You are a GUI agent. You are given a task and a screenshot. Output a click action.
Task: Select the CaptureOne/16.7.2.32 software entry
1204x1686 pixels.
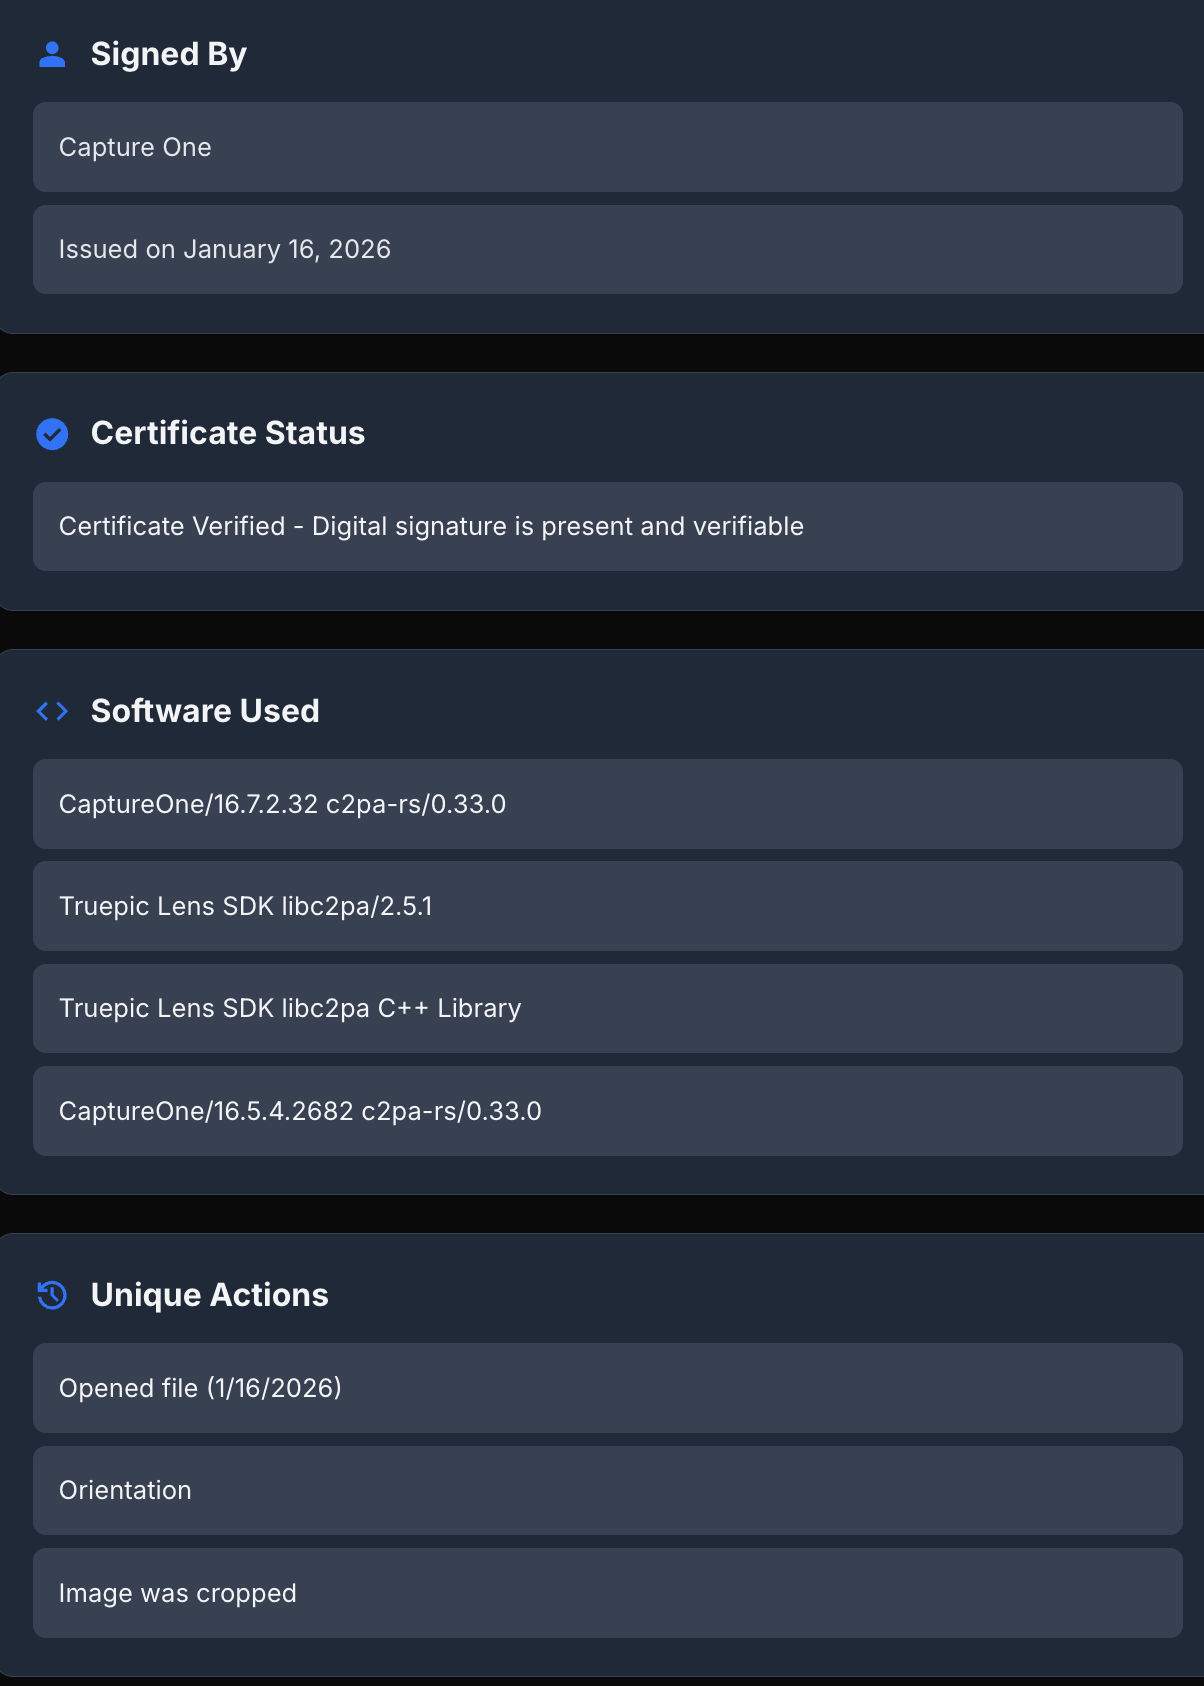click(282, 804)
